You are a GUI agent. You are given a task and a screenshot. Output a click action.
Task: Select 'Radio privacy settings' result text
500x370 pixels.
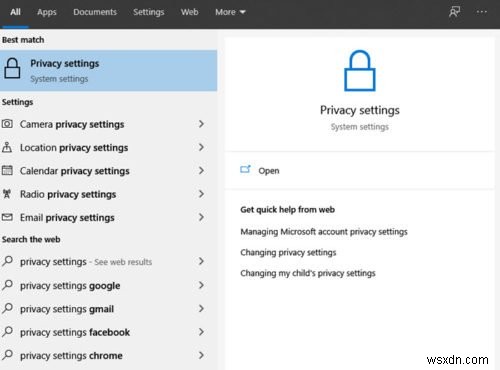(x=68, y=195)
